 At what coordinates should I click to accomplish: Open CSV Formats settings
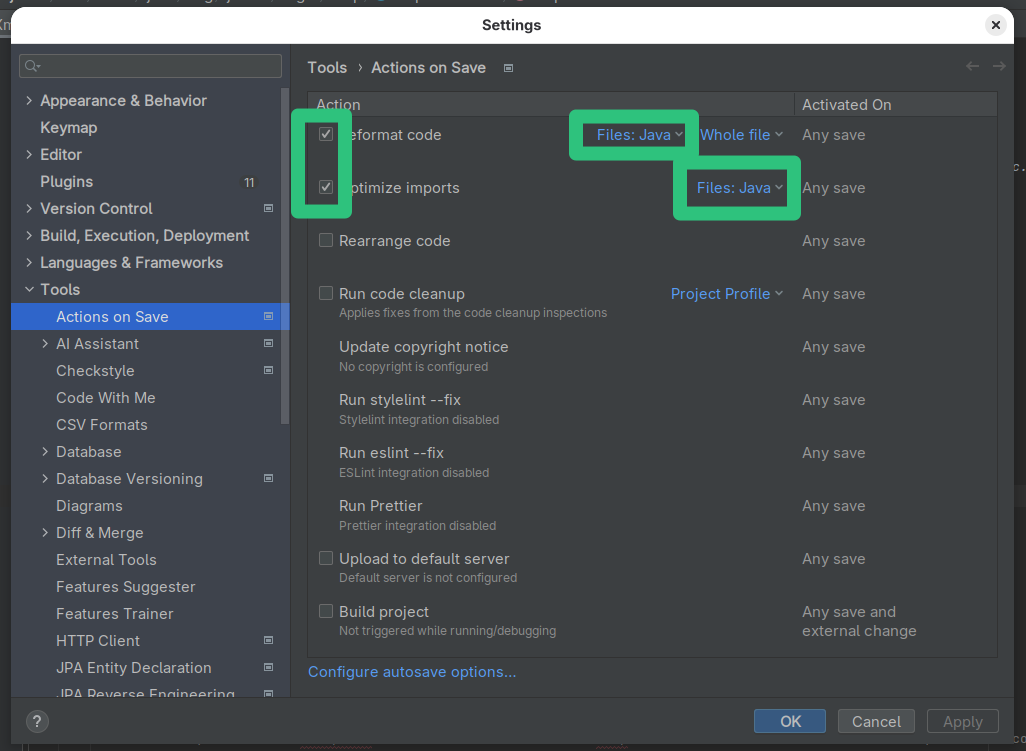click(102, 425)
